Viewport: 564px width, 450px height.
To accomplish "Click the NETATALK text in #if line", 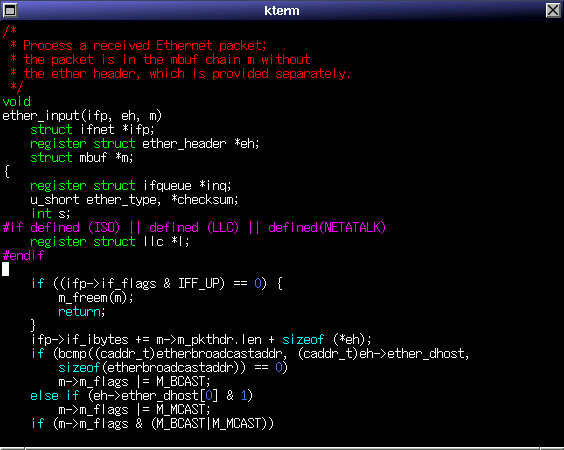I will [x=351, y=227].
